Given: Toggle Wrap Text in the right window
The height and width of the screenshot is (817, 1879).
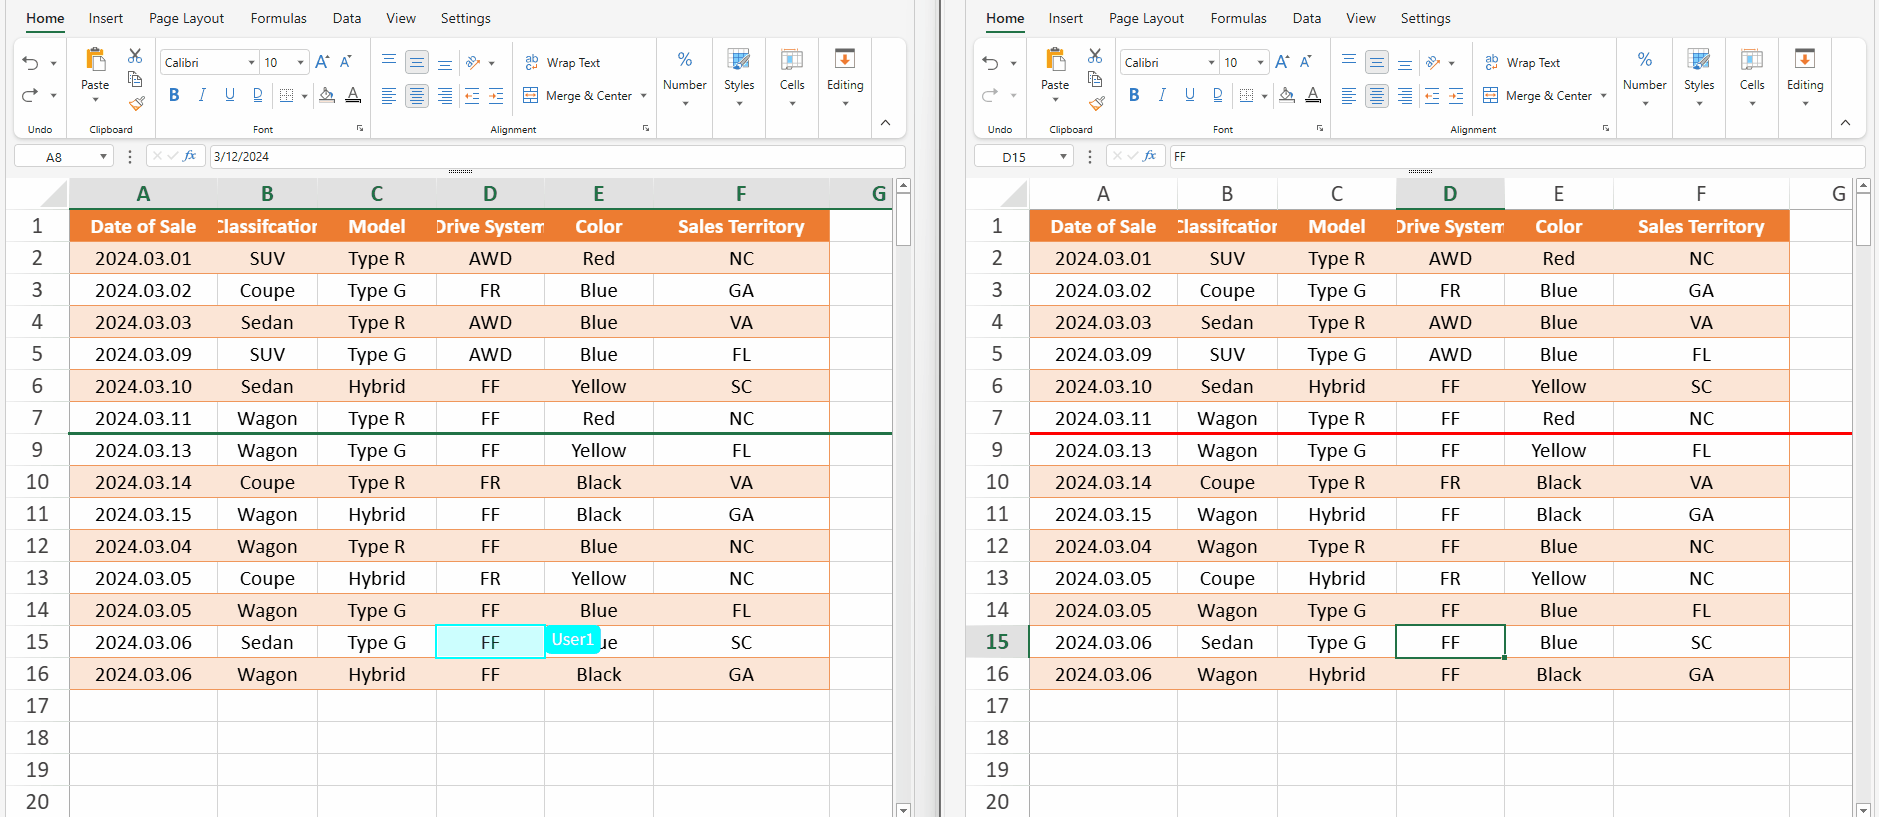Looking at the screenshot, I should (x=1522, y=62).
